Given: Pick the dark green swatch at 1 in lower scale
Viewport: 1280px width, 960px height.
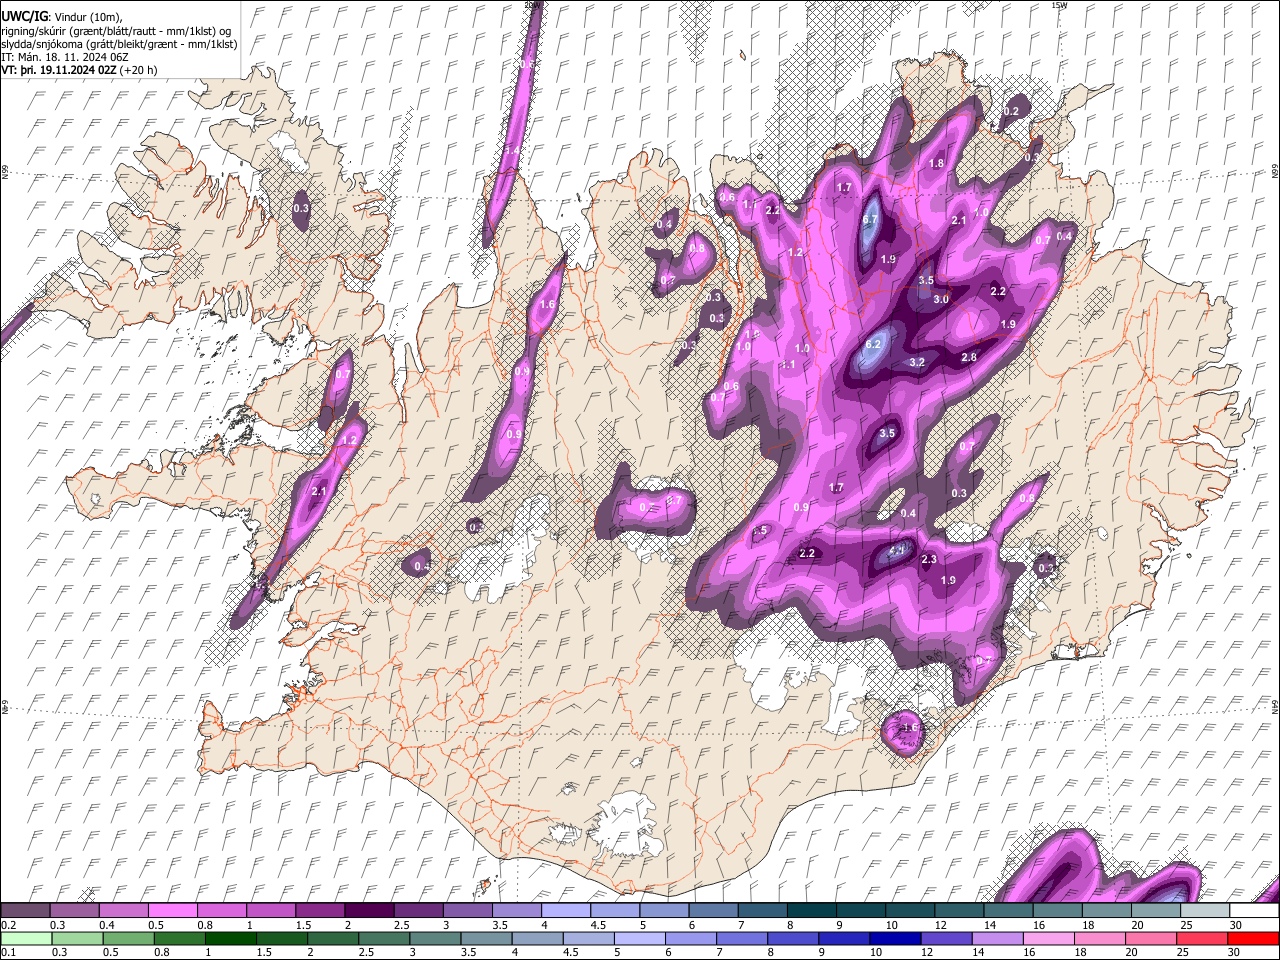Looking at the screenshot, I should coord(230,938).
